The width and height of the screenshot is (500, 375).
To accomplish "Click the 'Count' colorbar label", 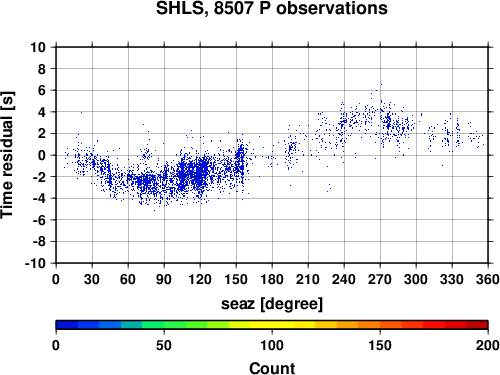I will (272, 368).
